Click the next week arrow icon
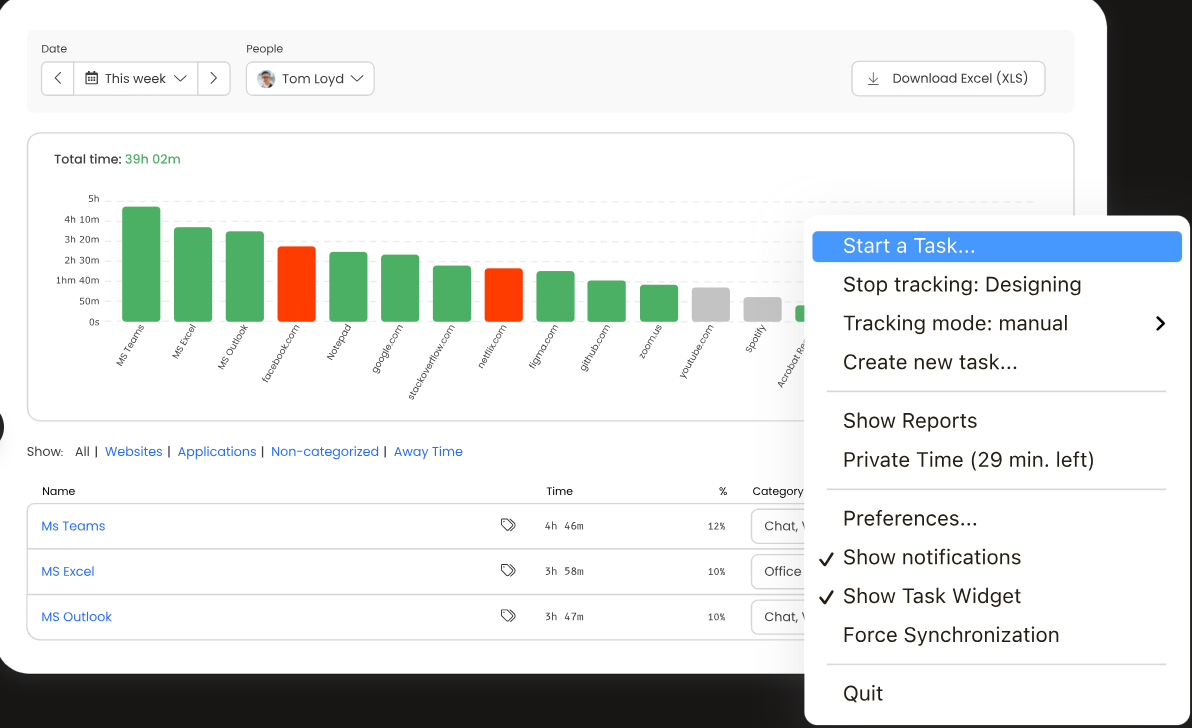The height and width of the screenshot is (728, 1192). coord(214,78)
